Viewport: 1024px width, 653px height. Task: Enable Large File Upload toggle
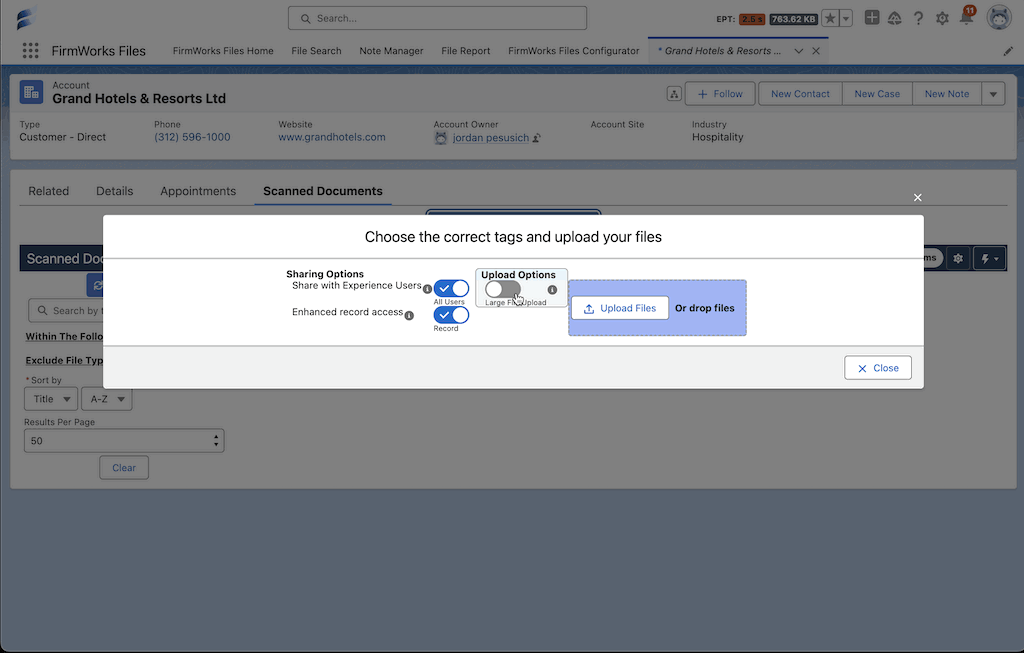(503, 289)
